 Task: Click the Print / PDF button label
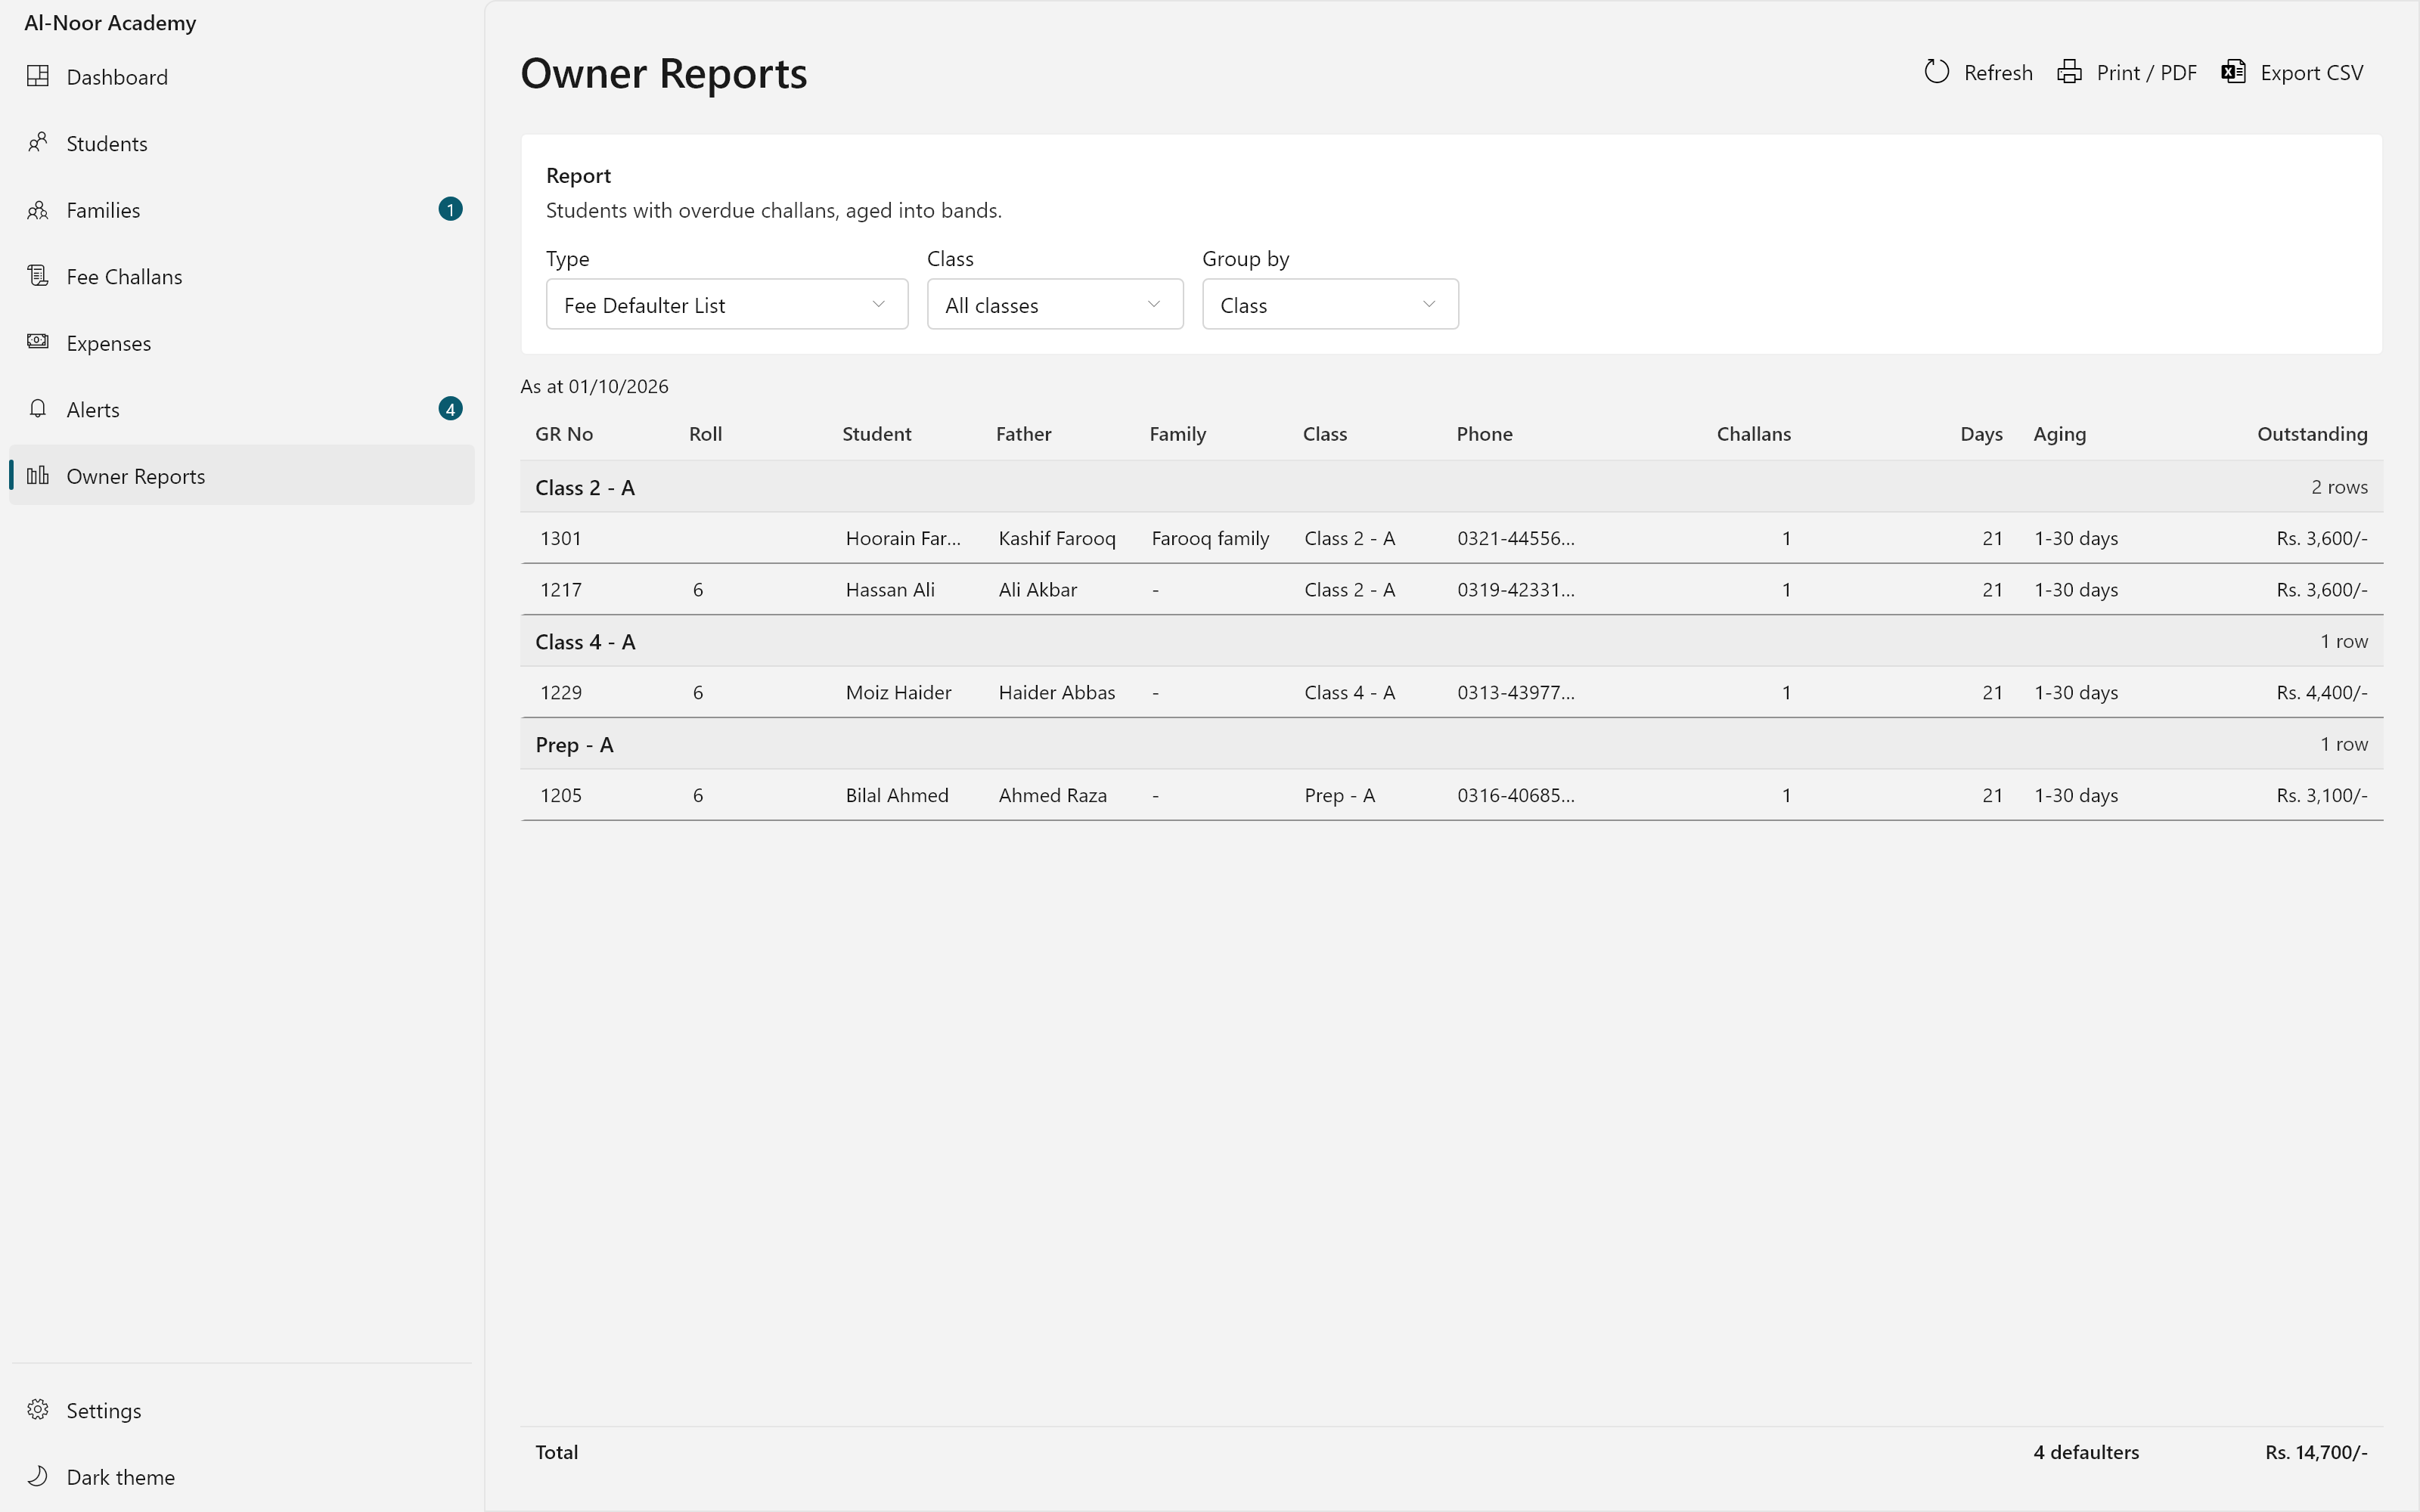(2146, 73)
